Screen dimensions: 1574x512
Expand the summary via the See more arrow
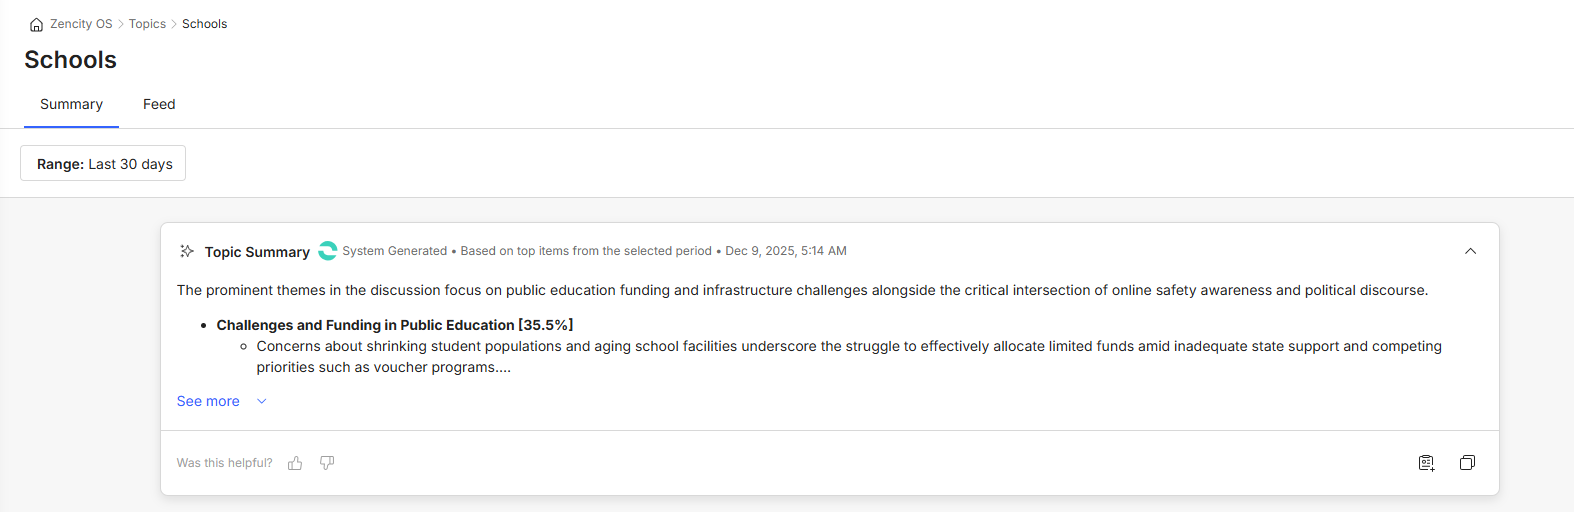click(x=262, y=401)
